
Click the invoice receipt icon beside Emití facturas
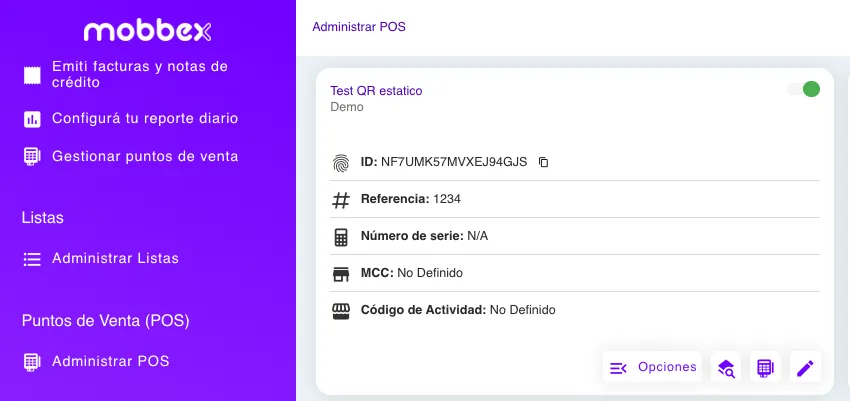tap(32, 75)
